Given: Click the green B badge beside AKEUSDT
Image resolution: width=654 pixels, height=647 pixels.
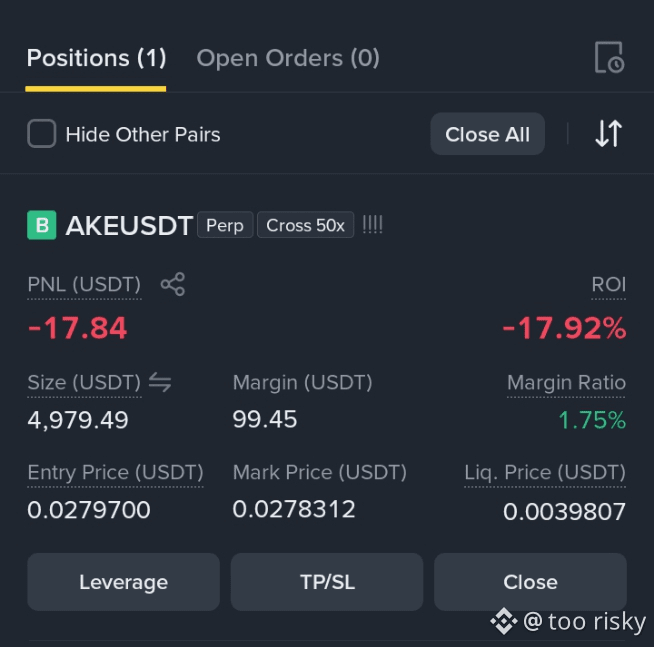Looking at the screenshot, I should 42,225.
